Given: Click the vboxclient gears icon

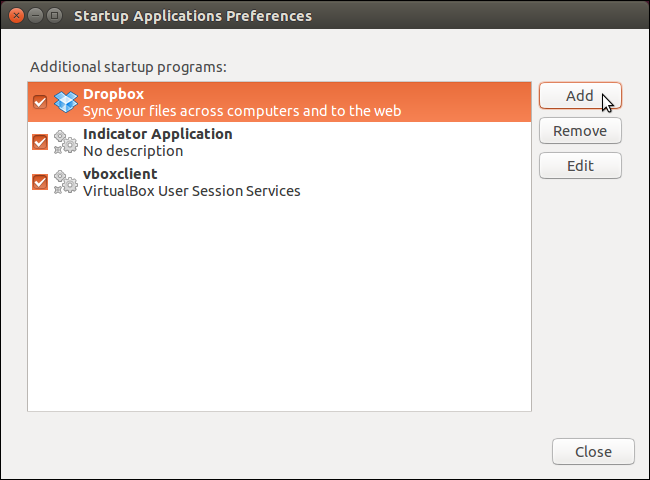Looking at the screenshot, I should coord(65,182).
